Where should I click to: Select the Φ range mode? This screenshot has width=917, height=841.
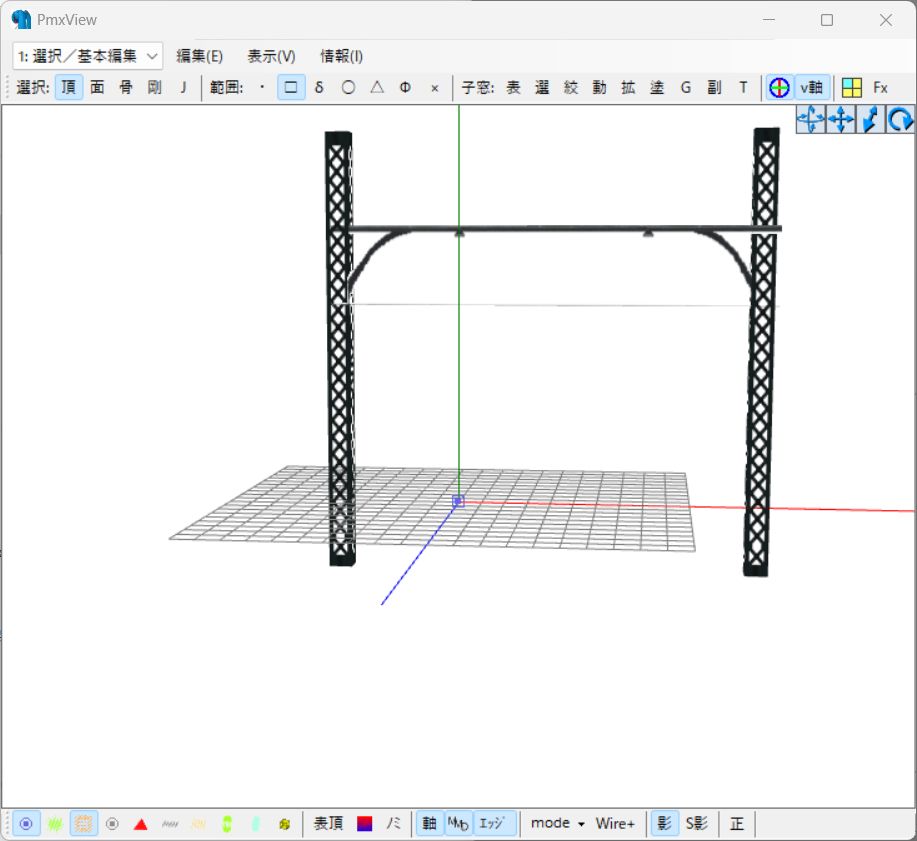pyautogui.click(x=405, y=88)
